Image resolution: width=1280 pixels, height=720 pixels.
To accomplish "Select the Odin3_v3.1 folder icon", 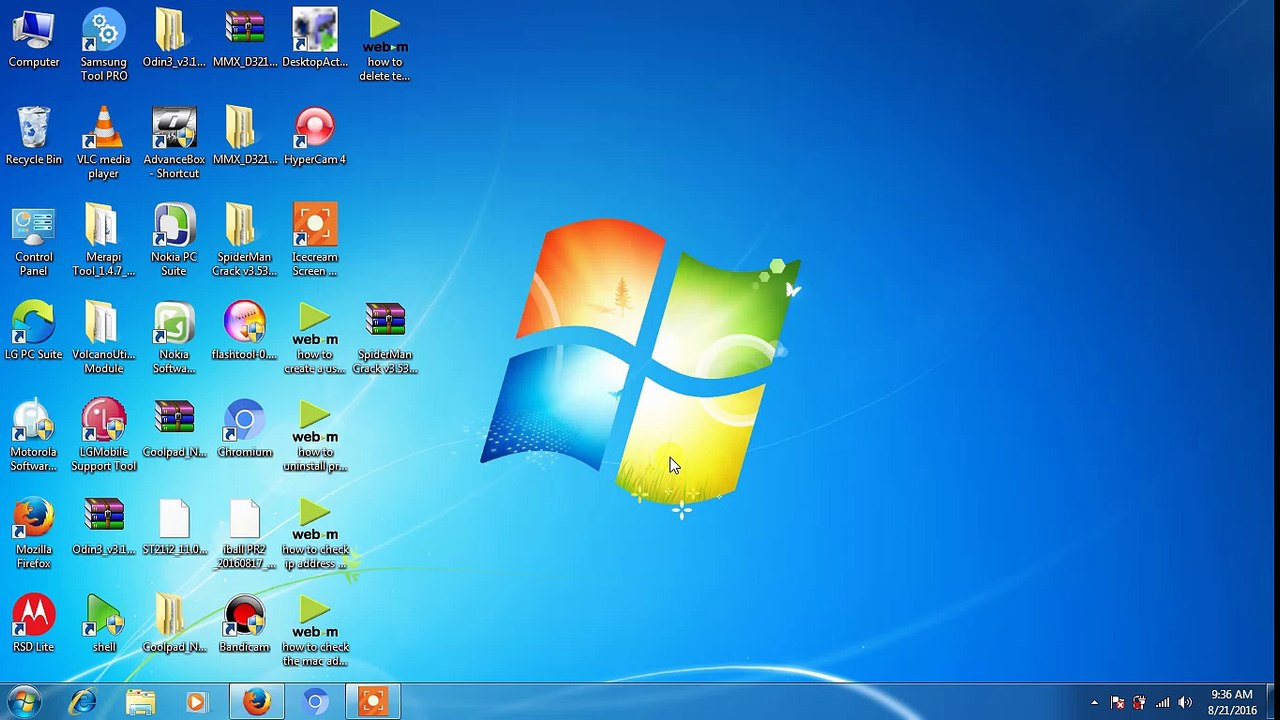I will [174, 40].
